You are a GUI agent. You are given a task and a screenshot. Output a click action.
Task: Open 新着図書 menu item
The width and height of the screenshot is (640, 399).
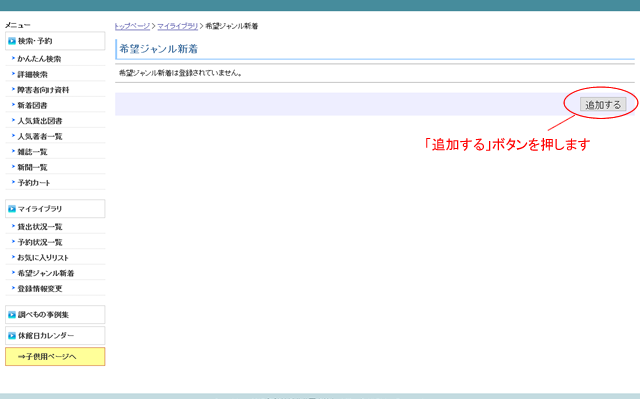coord(32,105)
